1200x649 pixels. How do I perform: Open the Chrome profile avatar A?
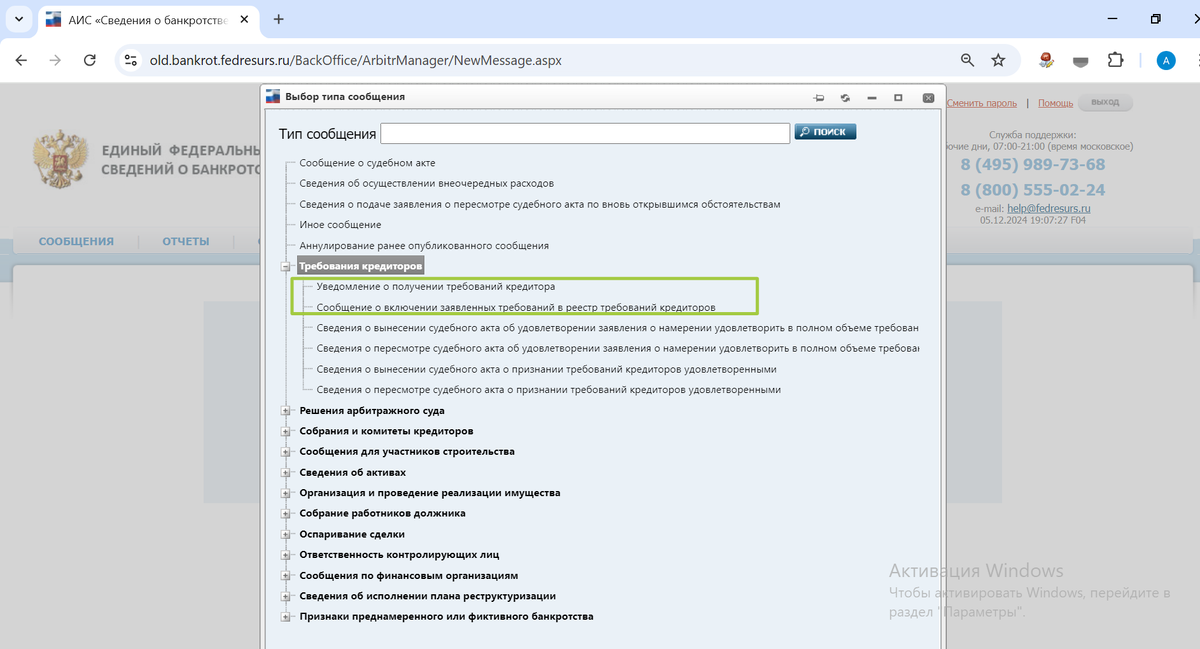[1166, 60]
